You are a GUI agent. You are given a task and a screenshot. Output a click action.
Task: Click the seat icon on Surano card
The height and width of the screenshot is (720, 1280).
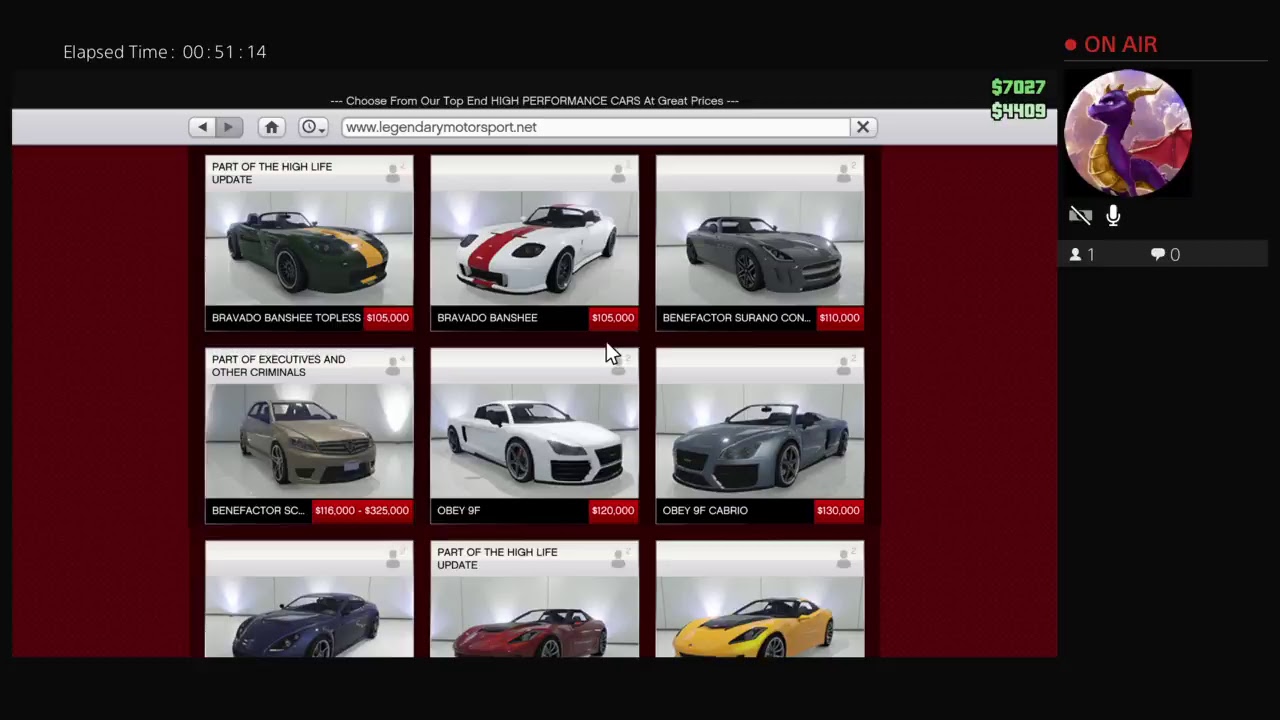point(845,174)
